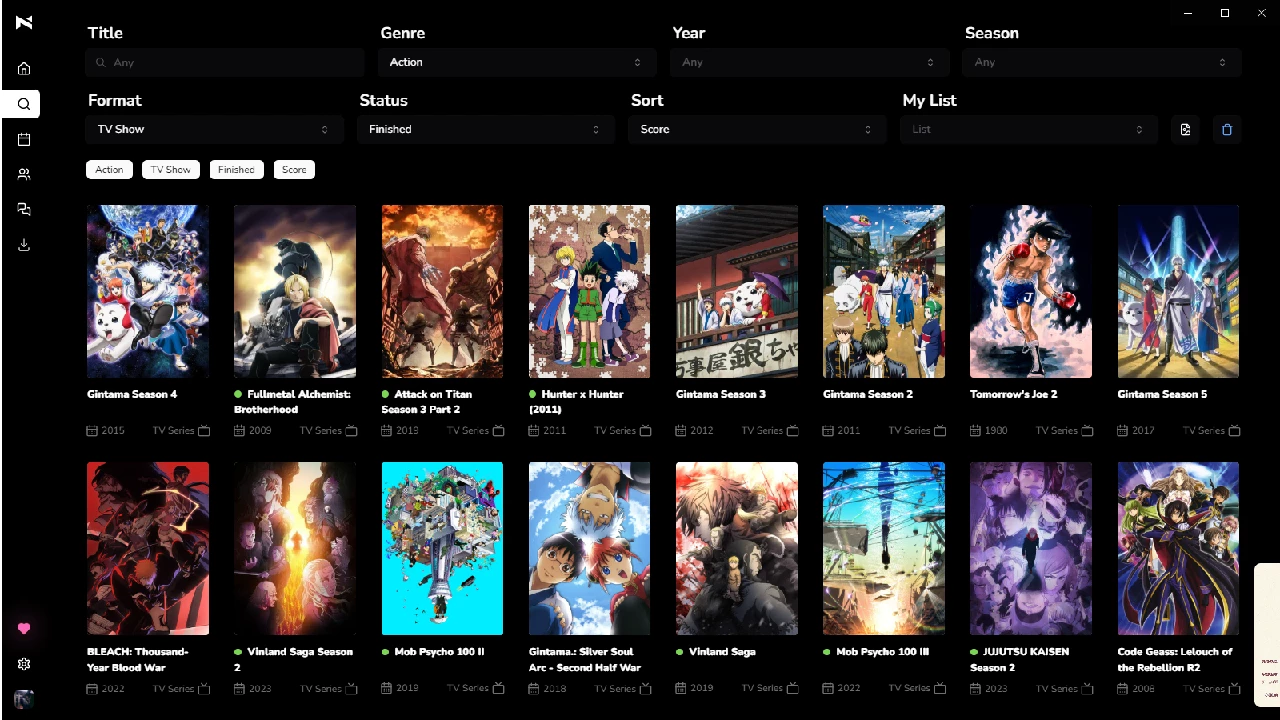Open the Tomorrow's Joe 2 poster

(x=1030, y=291)
